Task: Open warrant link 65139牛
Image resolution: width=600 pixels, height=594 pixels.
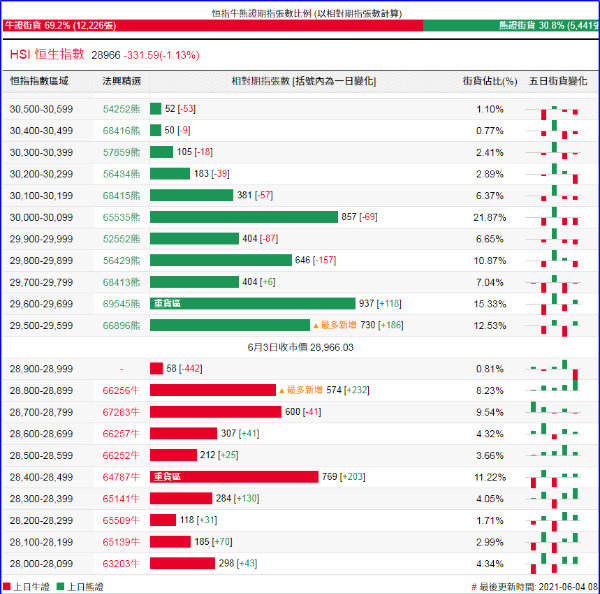Action: click(x=121, y=542)
